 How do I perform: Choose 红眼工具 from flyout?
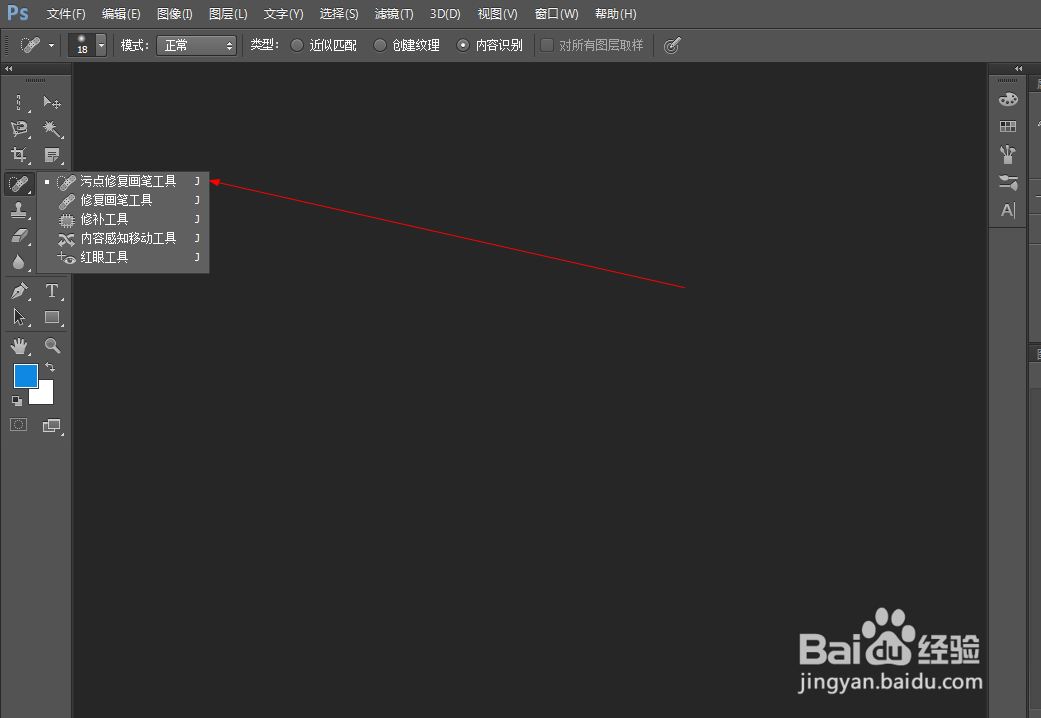pyautogui.click(x=123, y=257)
